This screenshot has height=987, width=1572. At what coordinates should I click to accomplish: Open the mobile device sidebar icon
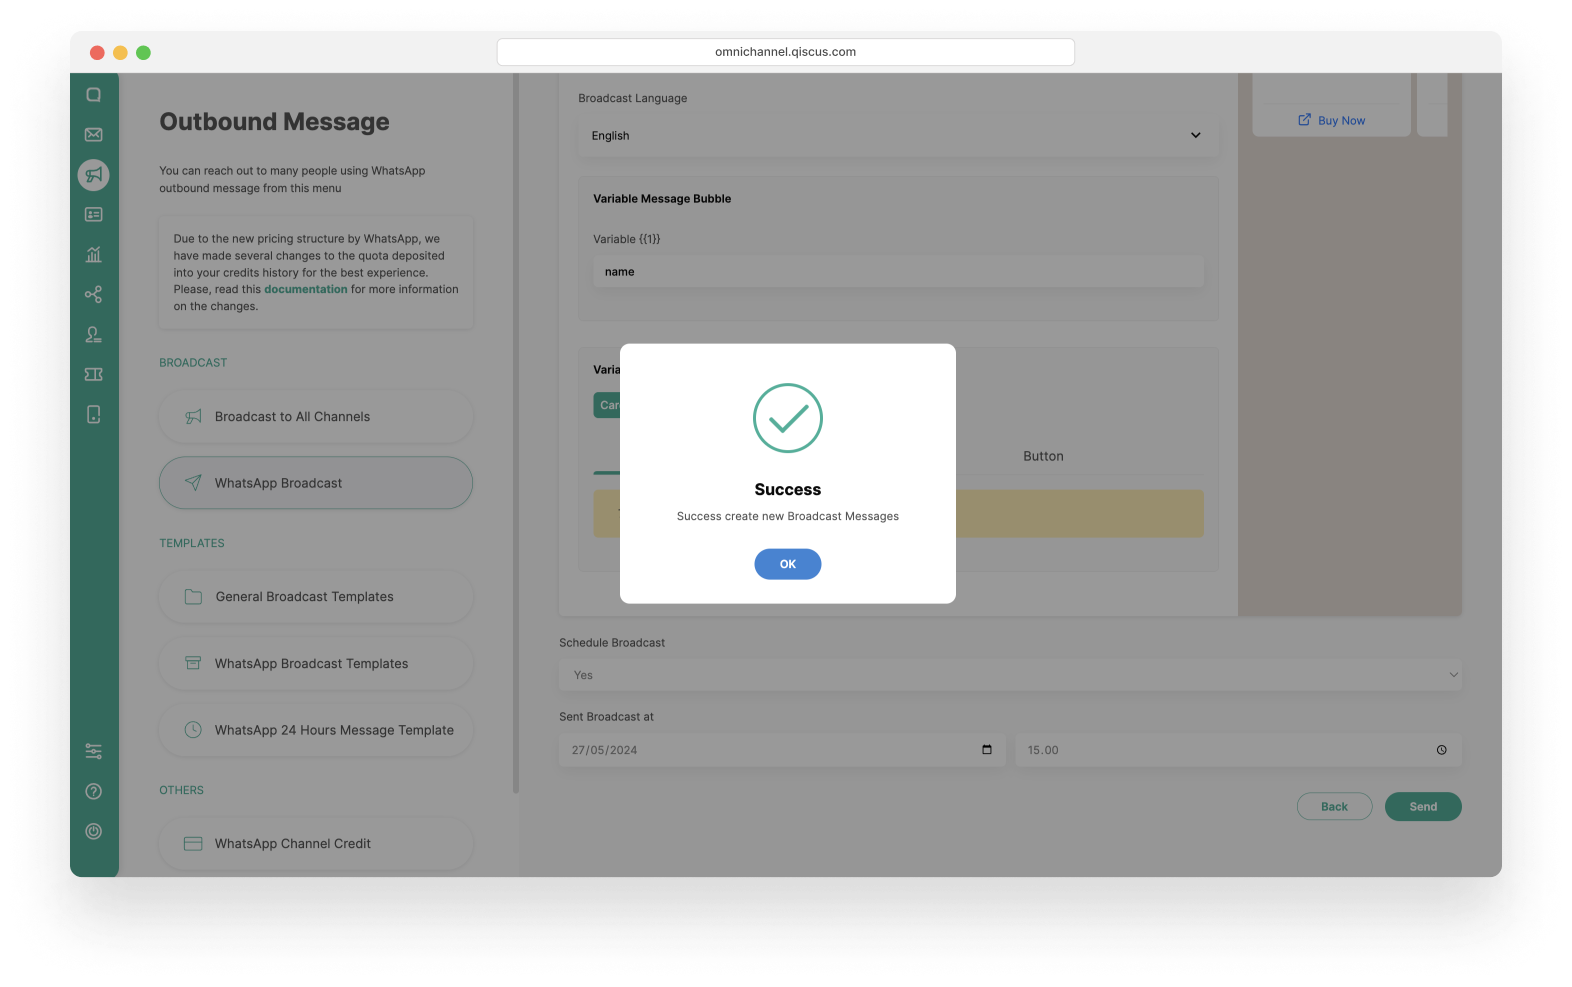point(94,414)
